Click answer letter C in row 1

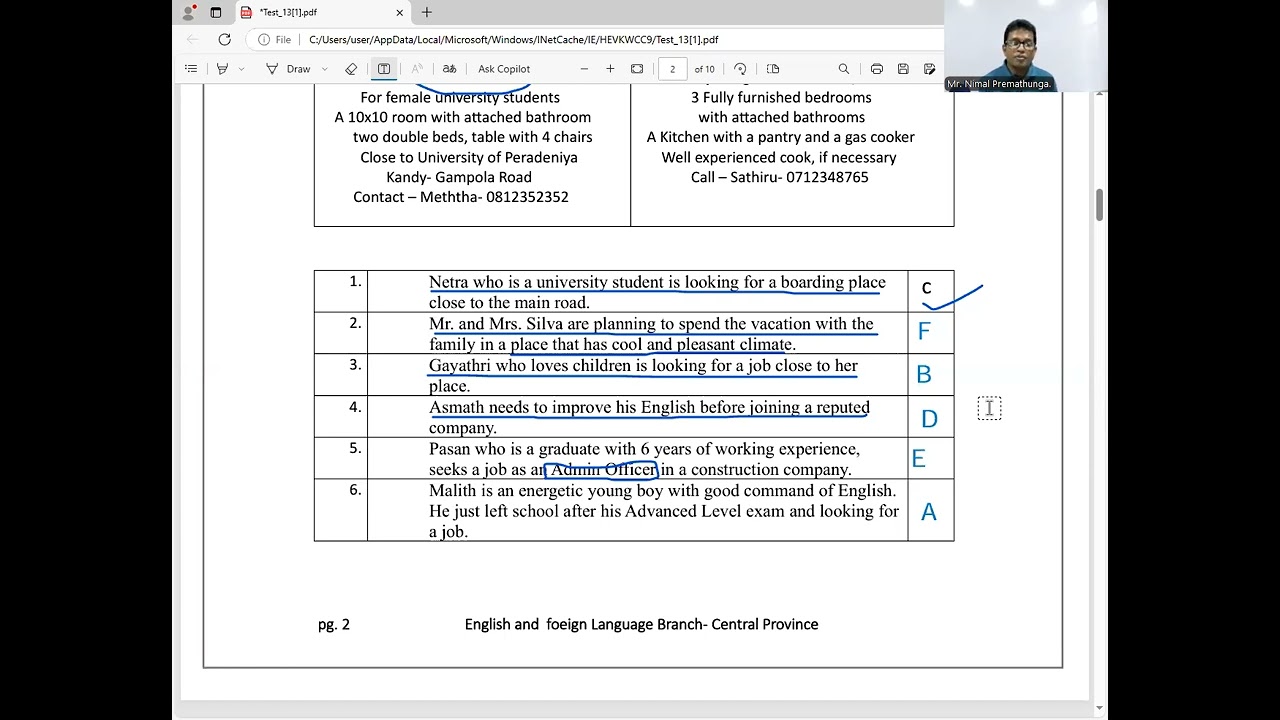pos(926,289)
